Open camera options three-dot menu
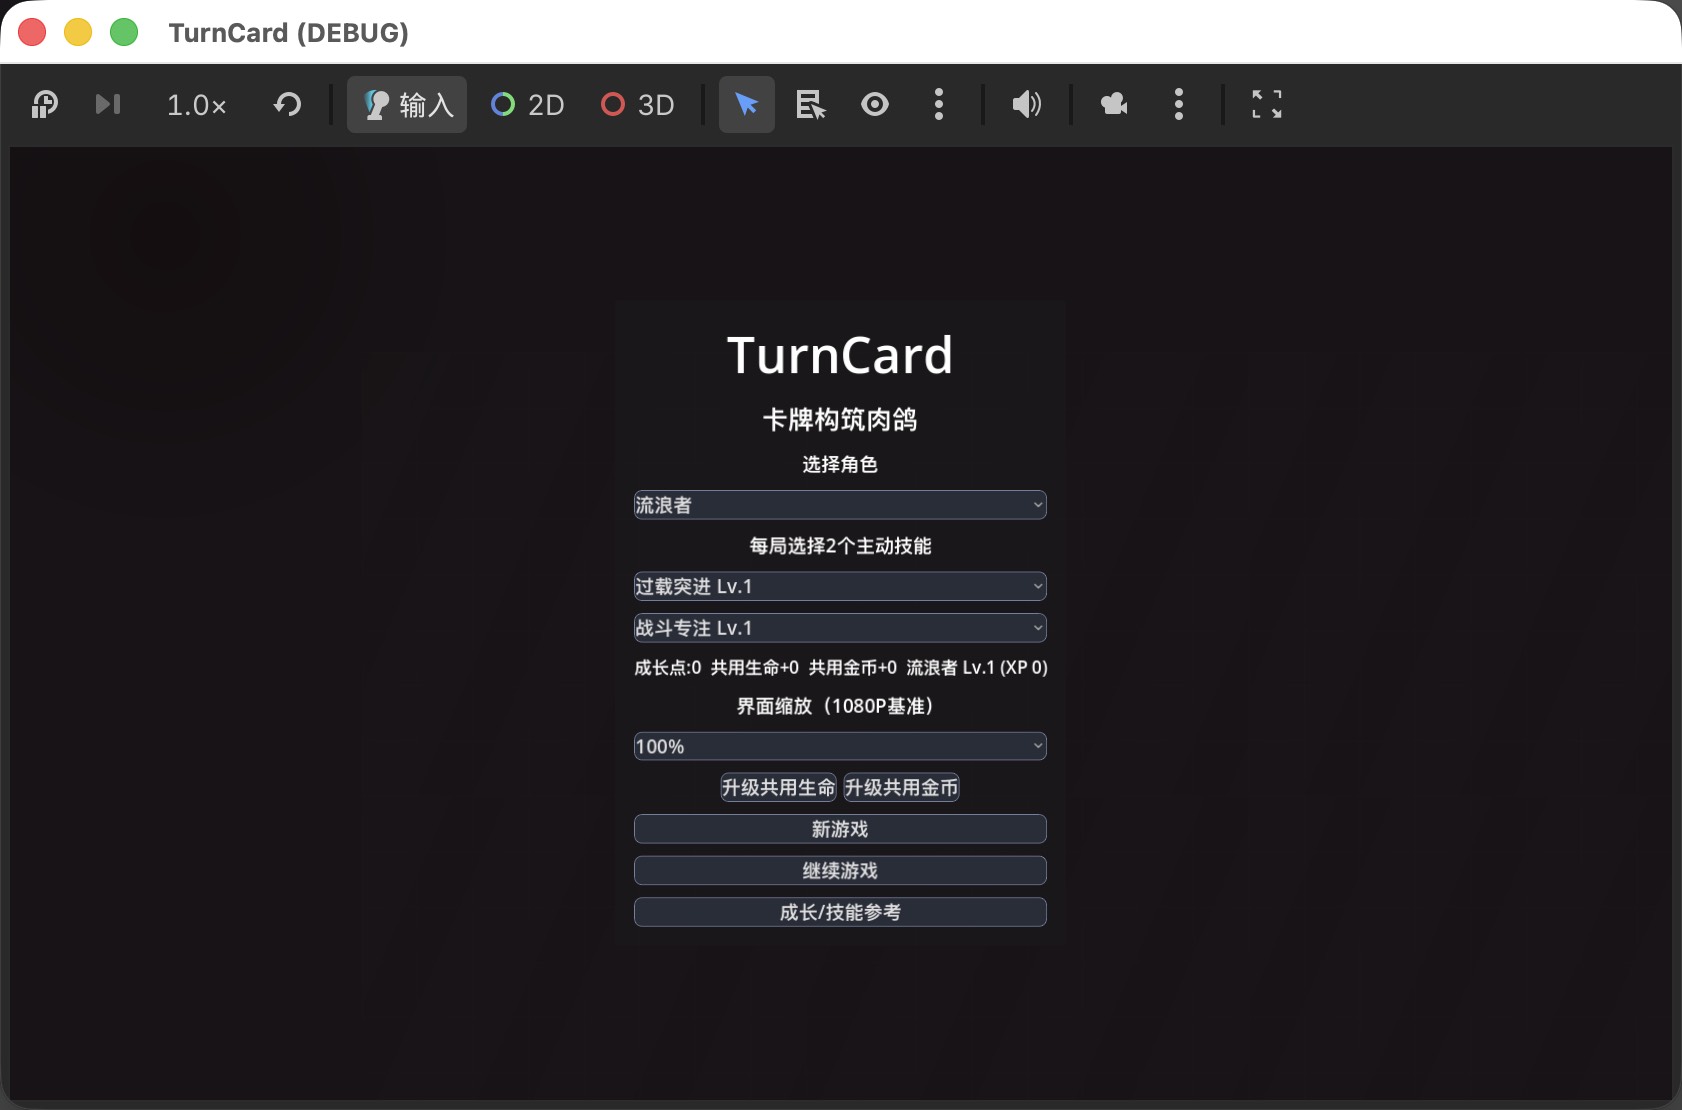Image resolution: width=1682 pixels, height=1110 pixels. pyautogui.click(x=1179, y=104)
